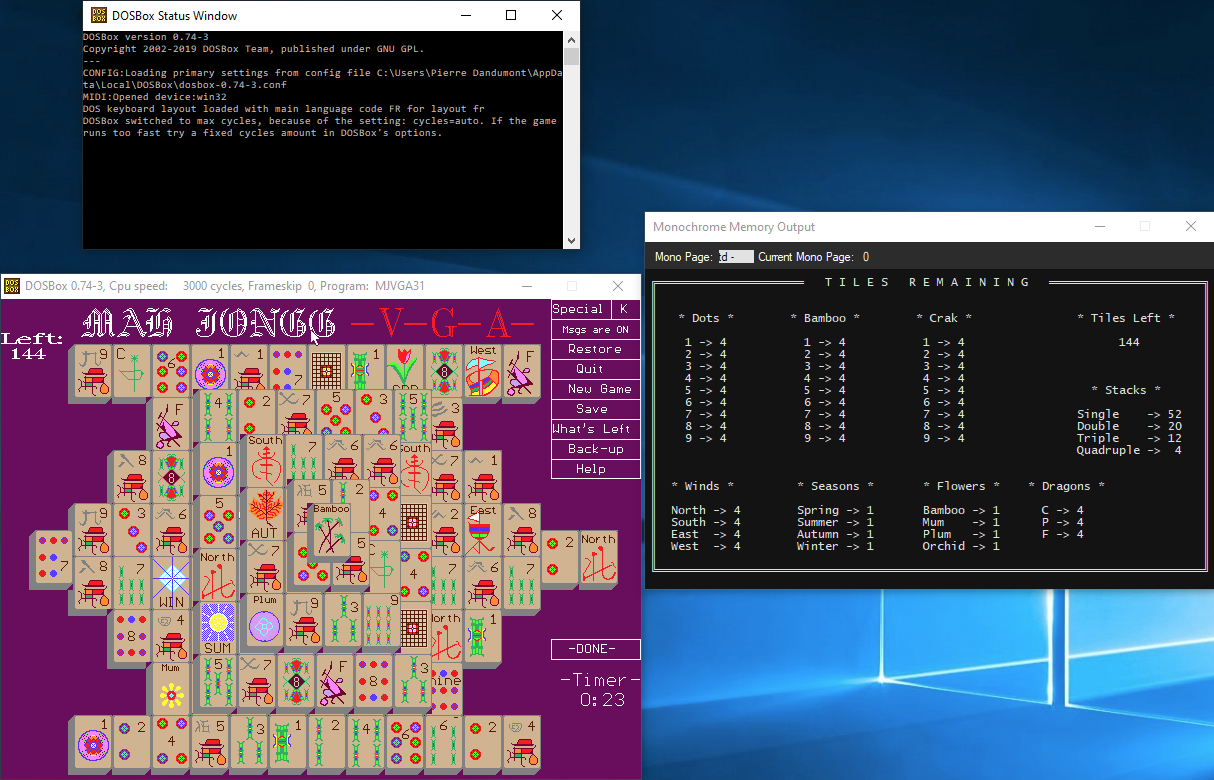Choose the 6 of Dots tile in top row
This screenshot has height=780, width=1214.
pos(172,370)
